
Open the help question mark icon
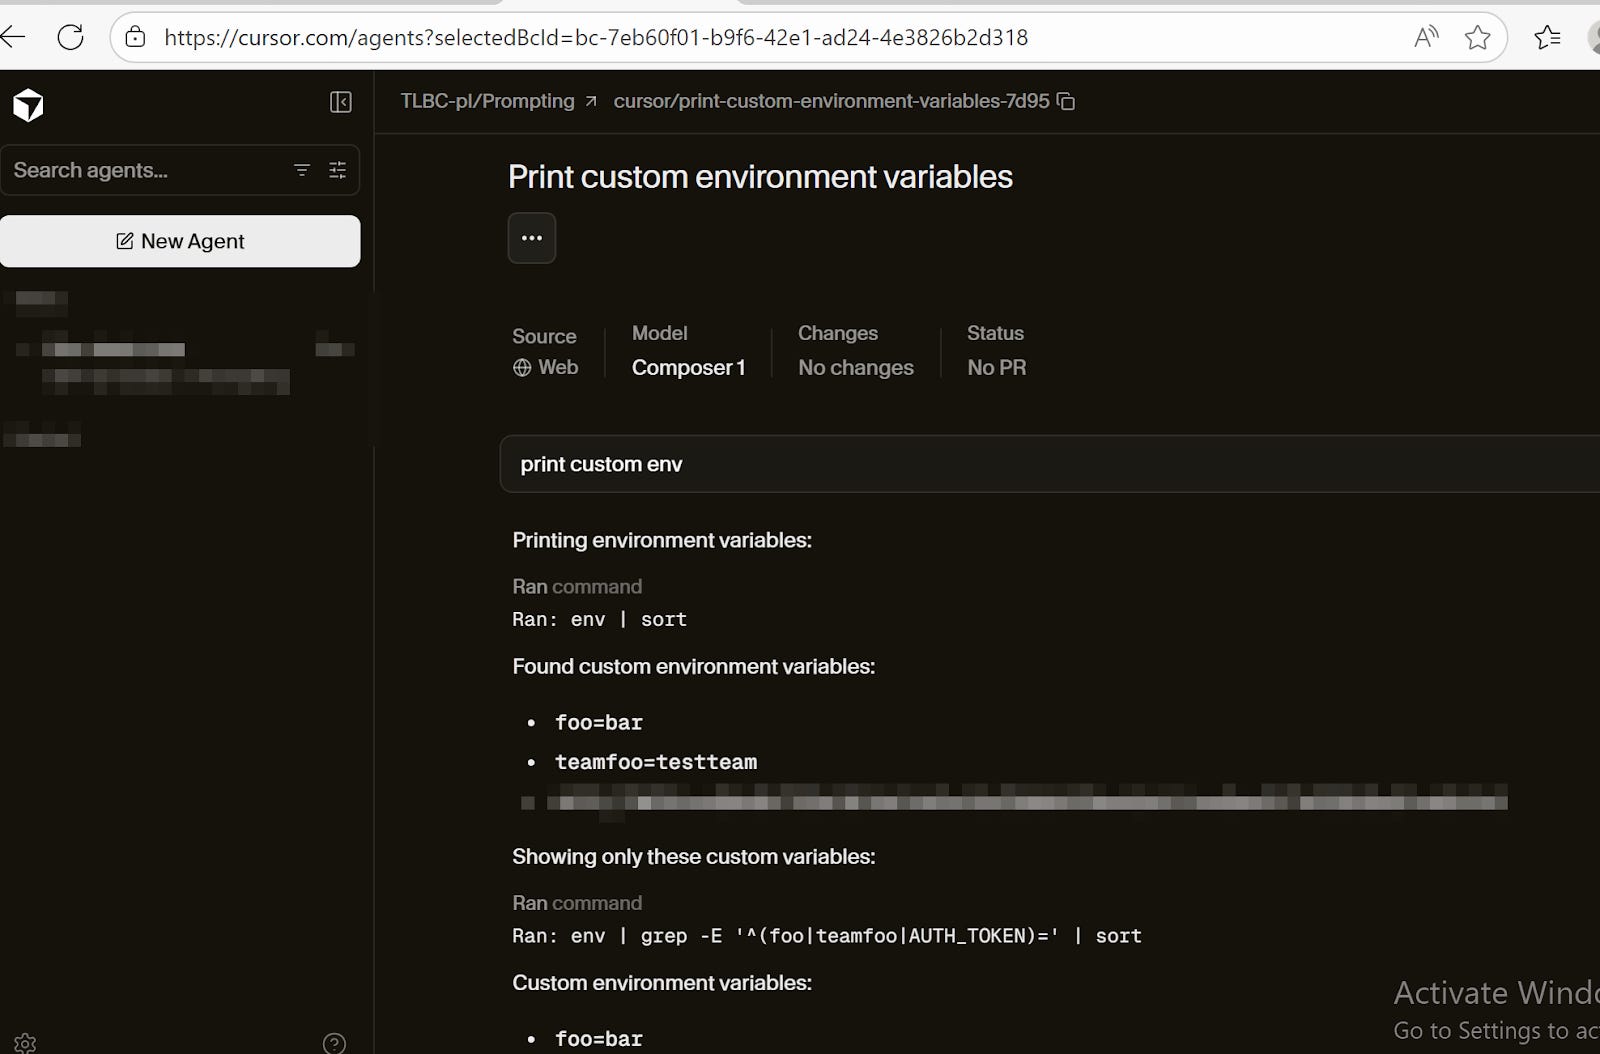335,1043
